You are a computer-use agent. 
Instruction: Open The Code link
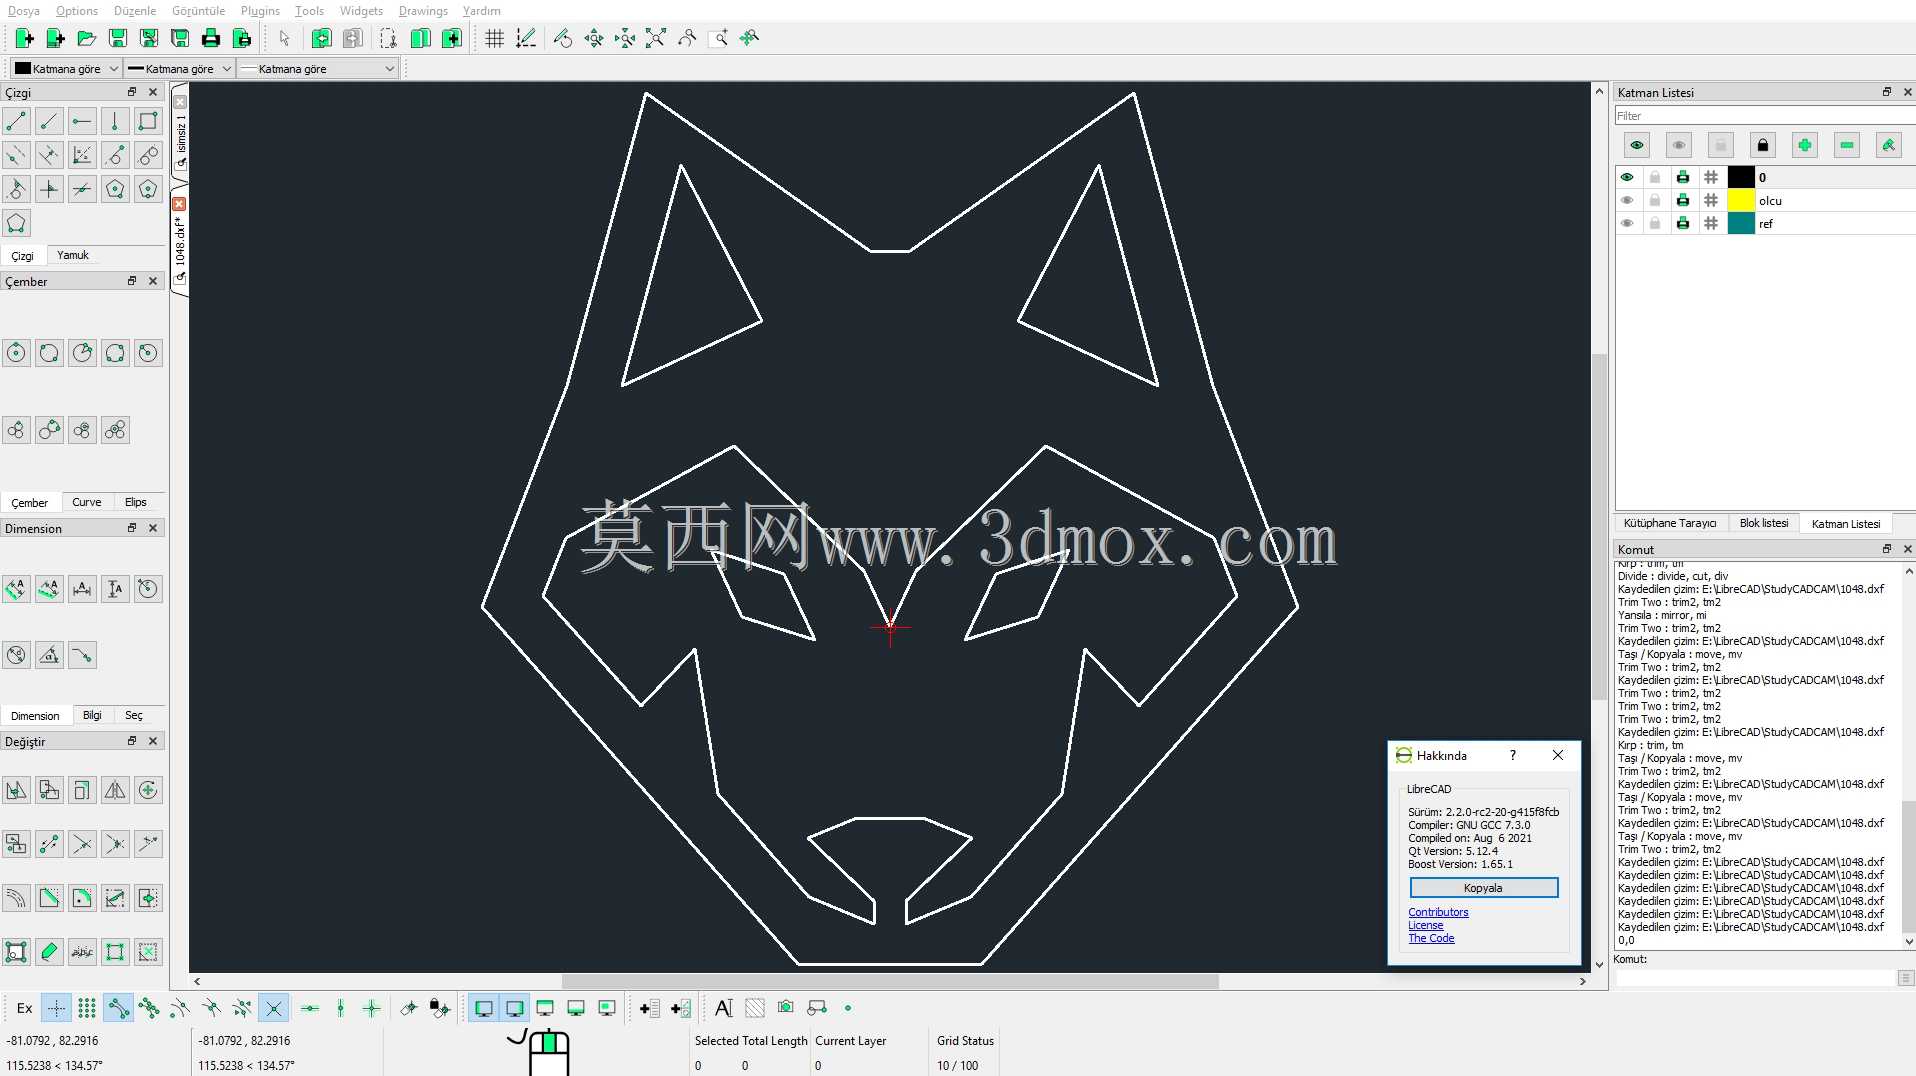click(x=1431, y=938)
